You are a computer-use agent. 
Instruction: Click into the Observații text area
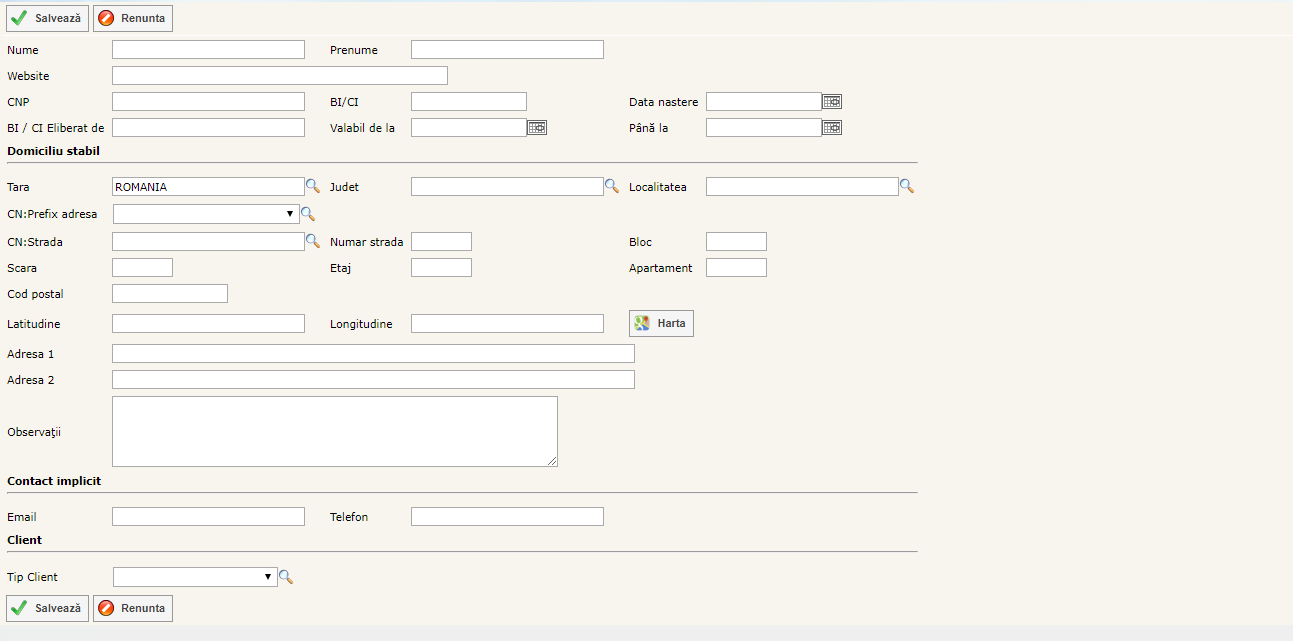point(334,431)
